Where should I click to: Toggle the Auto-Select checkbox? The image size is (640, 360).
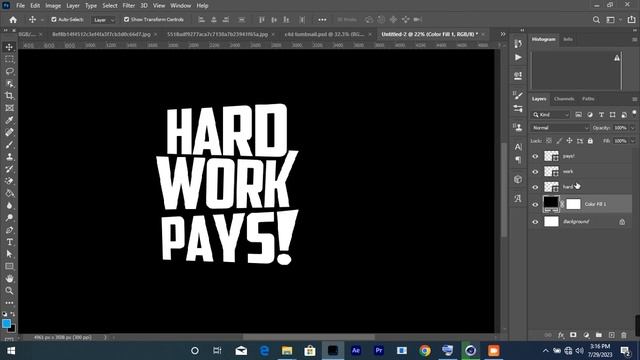pyautogui.click(x=53, y=20)
